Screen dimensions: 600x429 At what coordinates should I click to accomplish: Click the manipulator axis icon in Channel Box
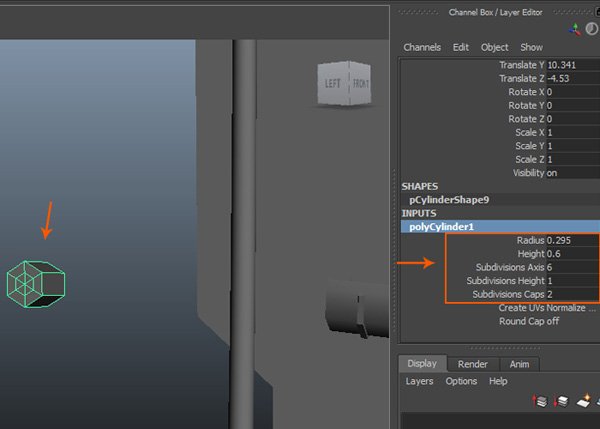574,29
